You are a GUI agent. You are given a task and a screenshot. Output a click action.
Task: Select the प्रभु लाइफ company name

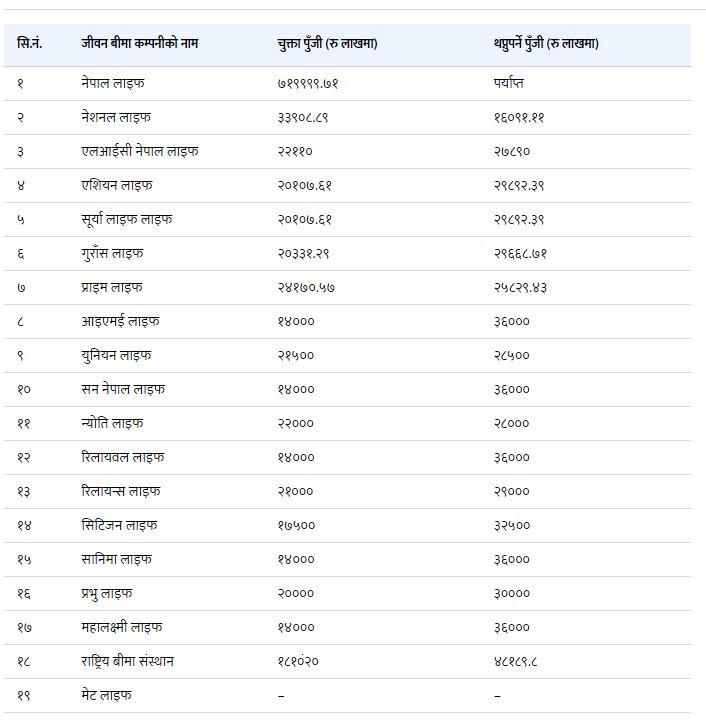[x=107, y=593]
